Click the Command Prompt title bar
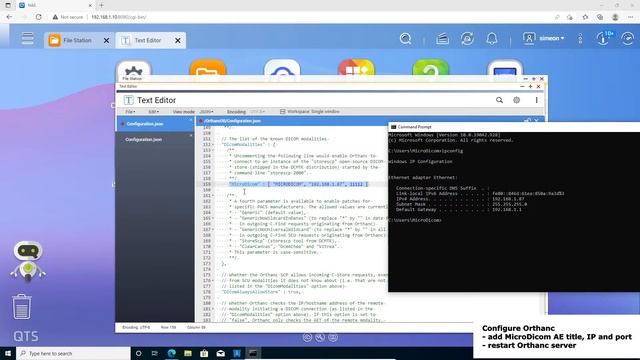640x360 pixels. click(x=514, y=127)
